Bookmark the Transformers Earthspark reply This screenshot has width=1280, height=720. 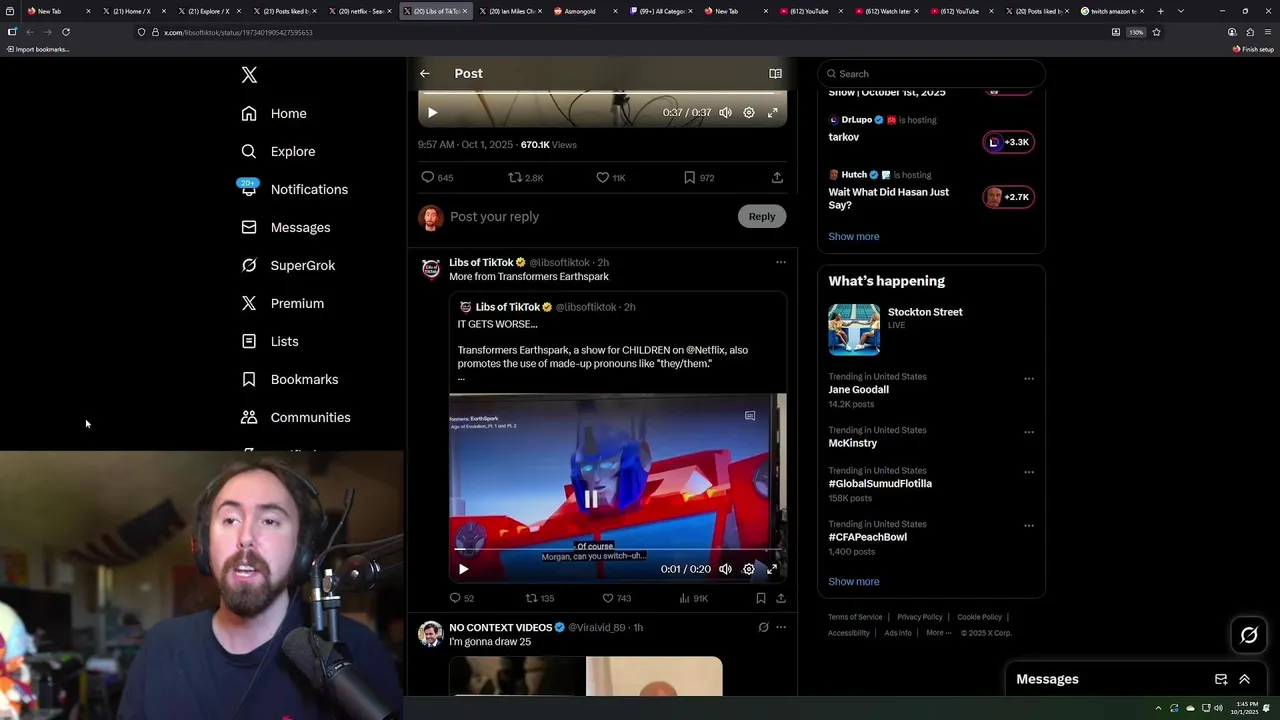click(x=761, y=598)
